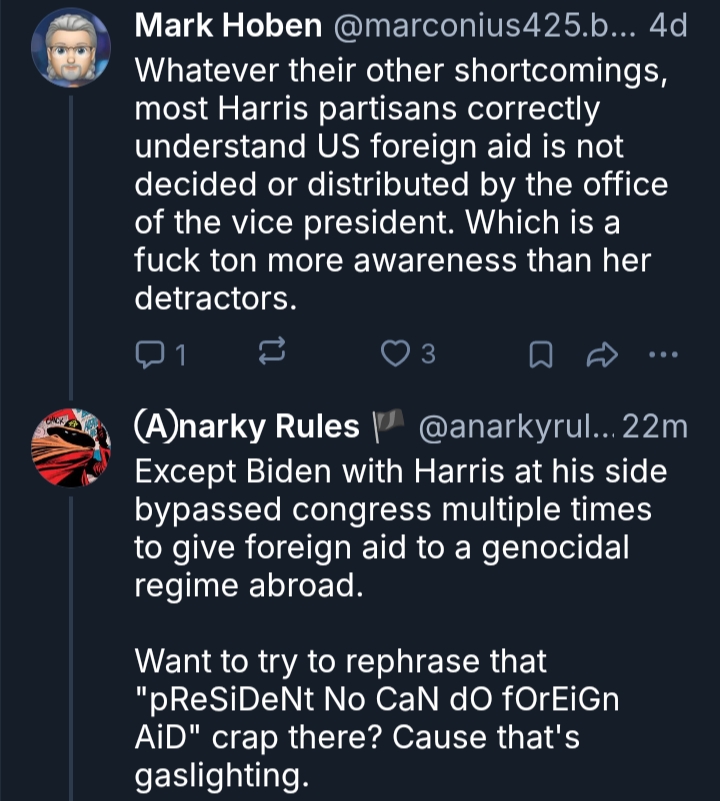Reply to Mark Hoben's post
720x801 pixels.
(x=148, y=353)
